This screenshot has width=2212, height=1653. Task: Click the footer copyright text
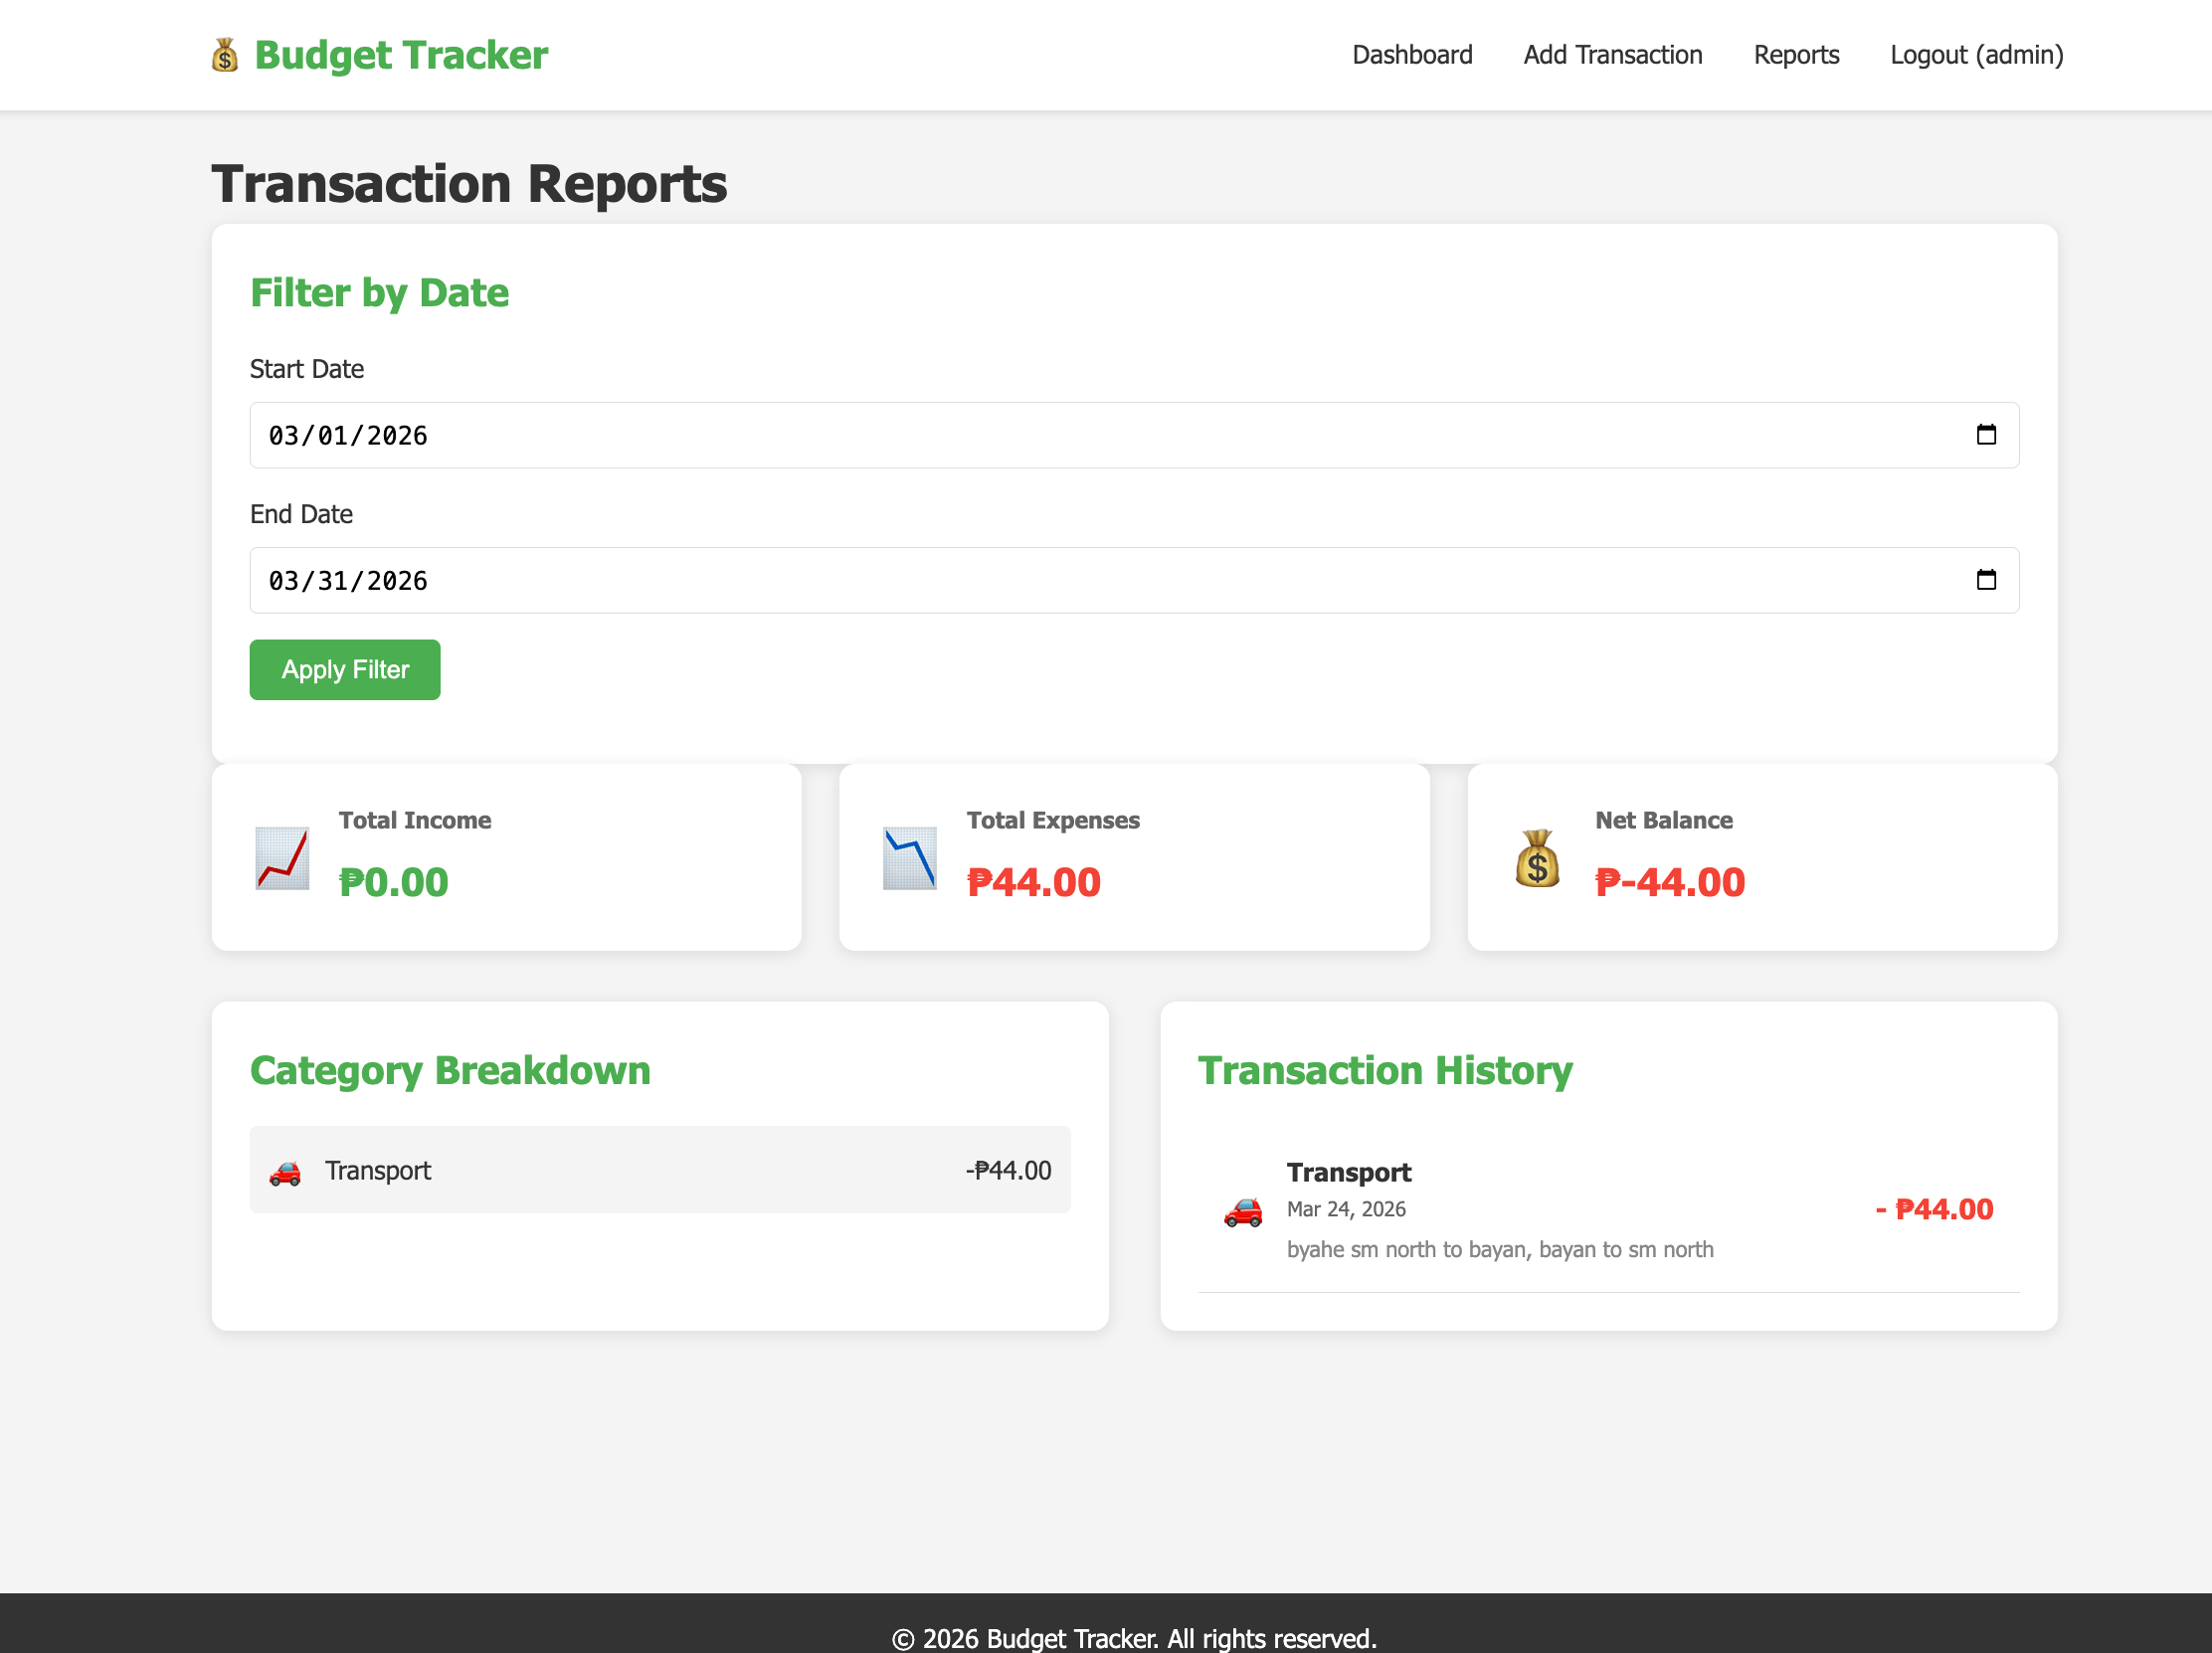(x=1134, y=1638)
